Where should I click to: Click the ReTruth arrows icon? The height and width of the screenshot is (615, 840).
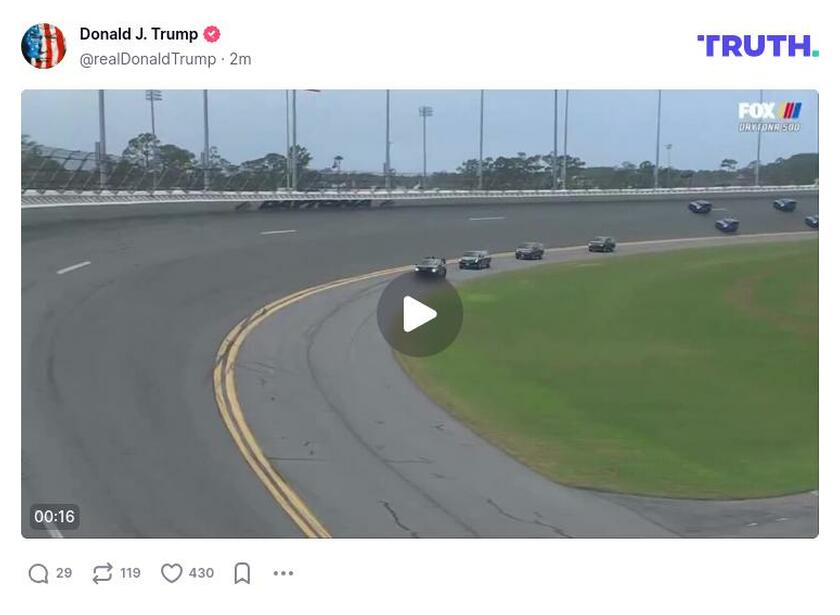102,573
